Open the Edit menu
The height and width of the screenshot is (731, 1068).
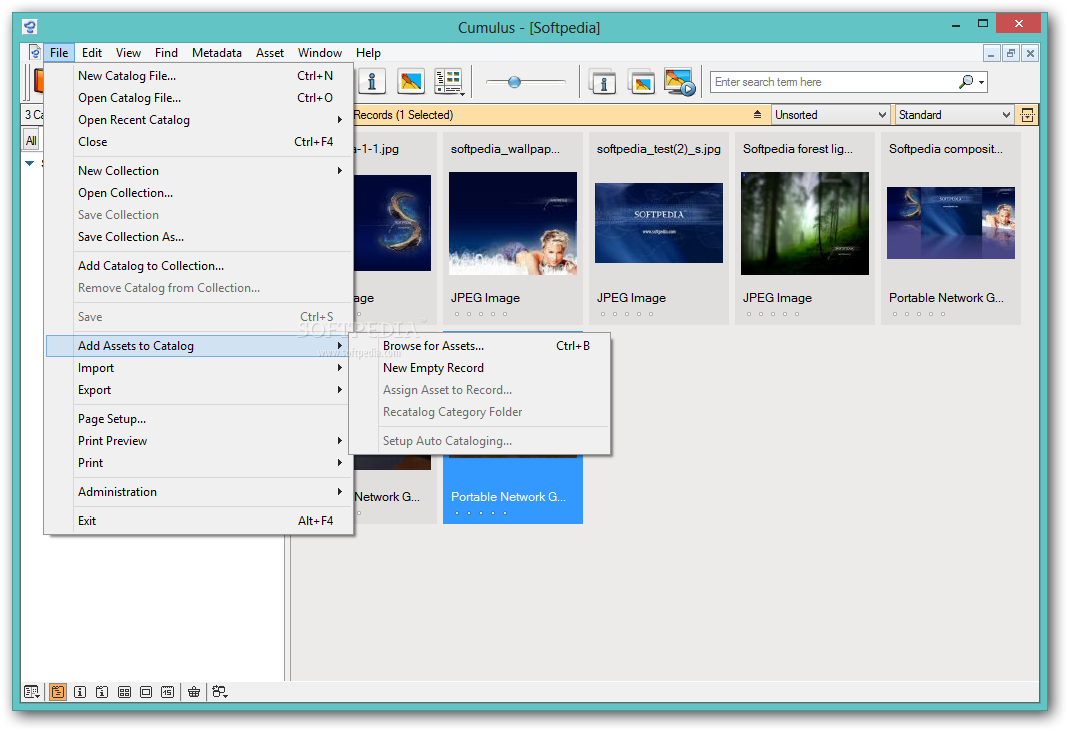coord(91,52)
